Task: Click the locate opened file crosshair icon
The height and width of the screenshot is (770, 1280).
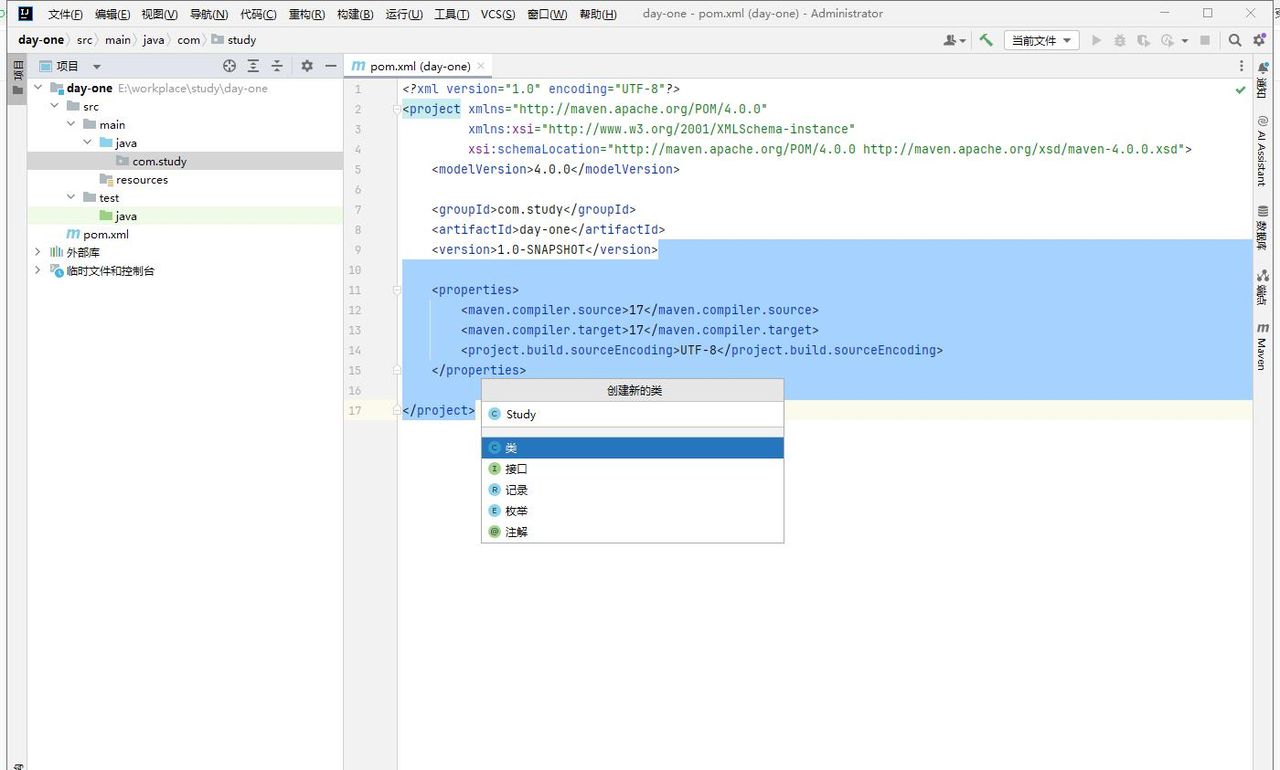Action: pos(229,66)
